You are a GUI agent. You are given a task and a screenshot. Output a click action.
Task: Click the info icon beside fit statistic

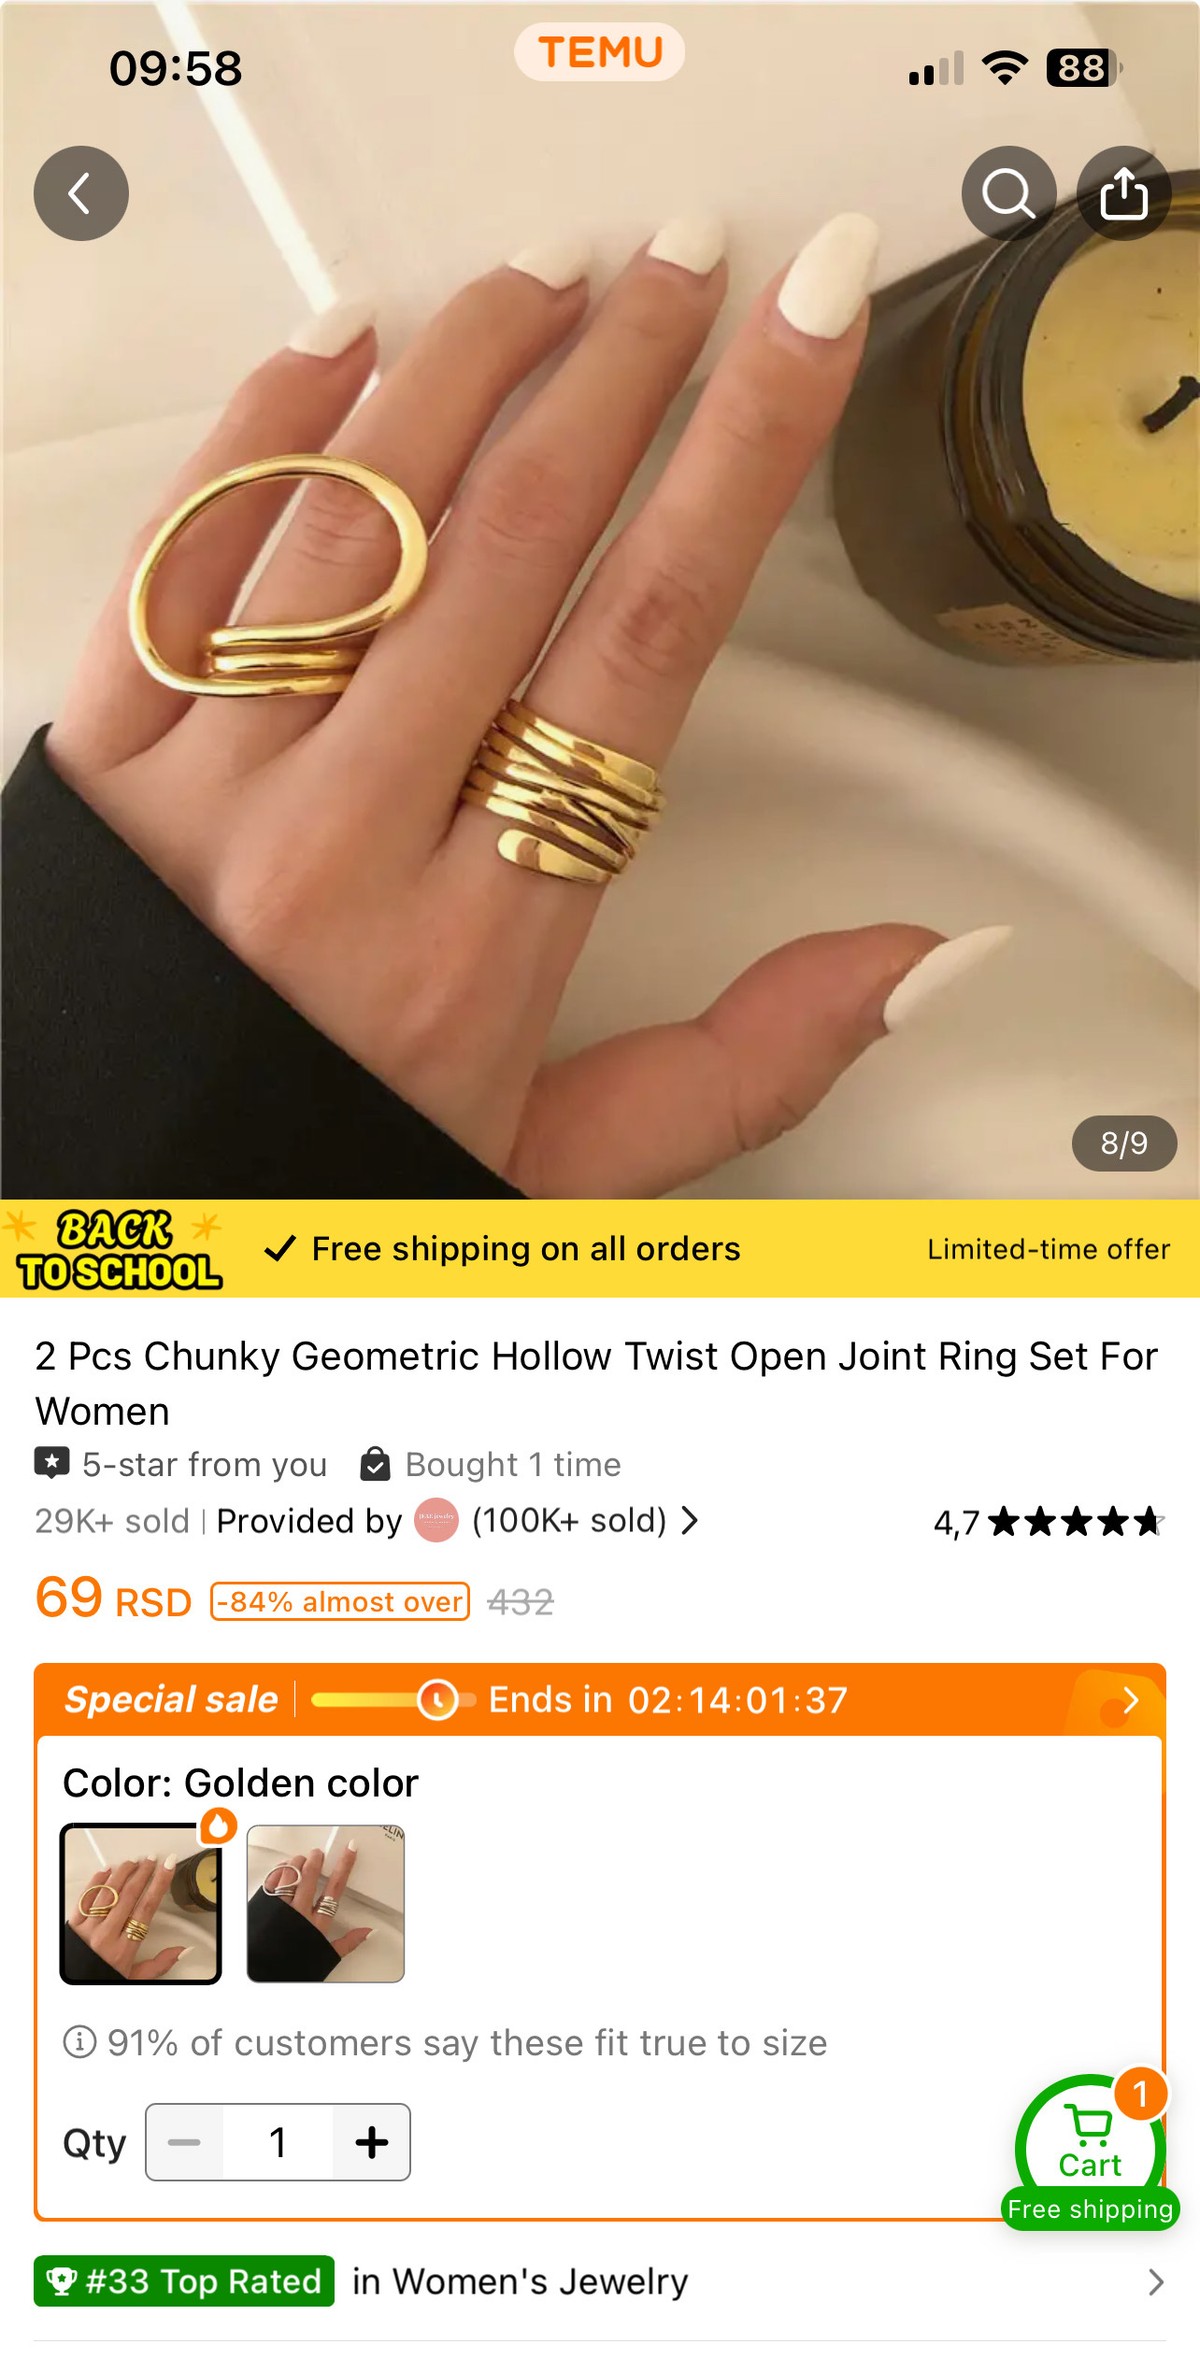(x=80, y=2041)
